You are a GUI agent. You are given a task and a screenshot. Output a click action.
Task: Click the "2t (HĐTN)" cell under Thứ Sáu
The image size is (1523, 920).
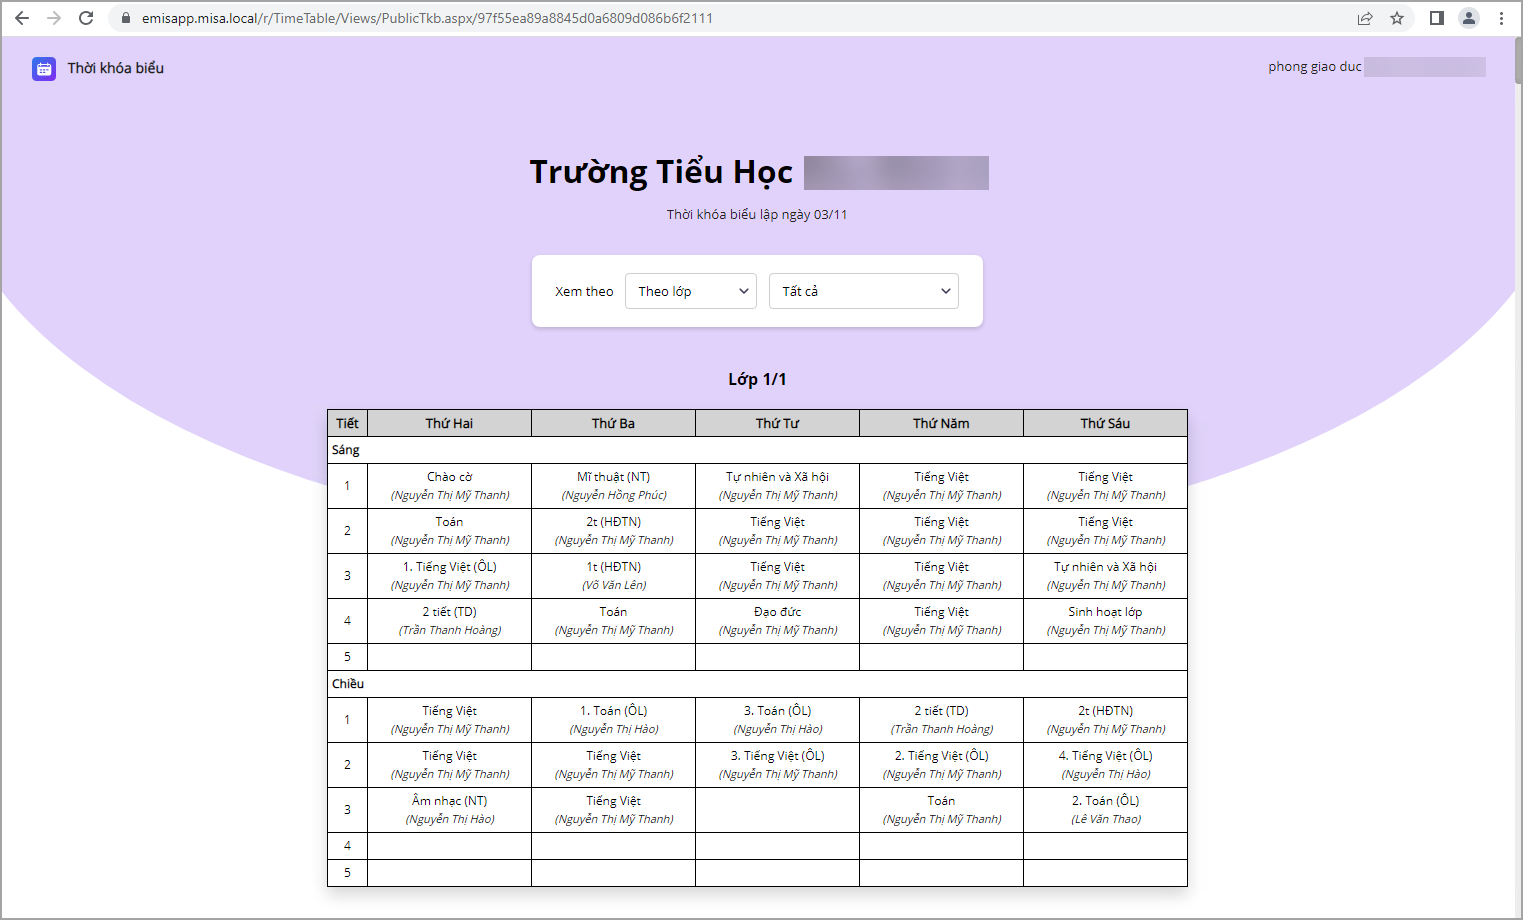[1105, 720]
